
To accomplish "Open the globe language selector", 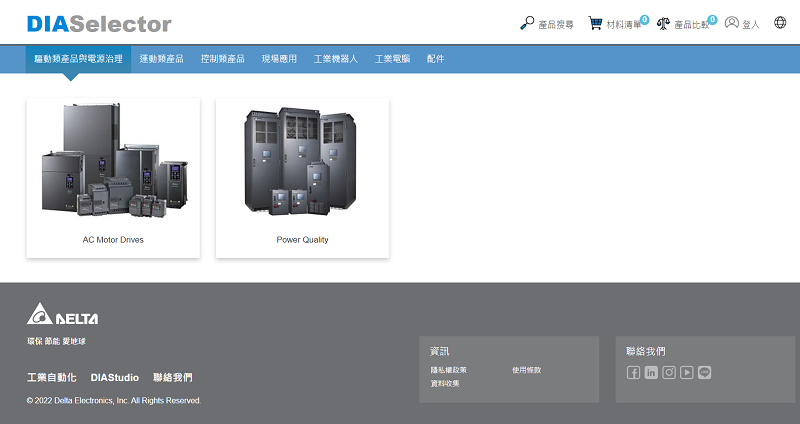I will click(x=780, y=23).
